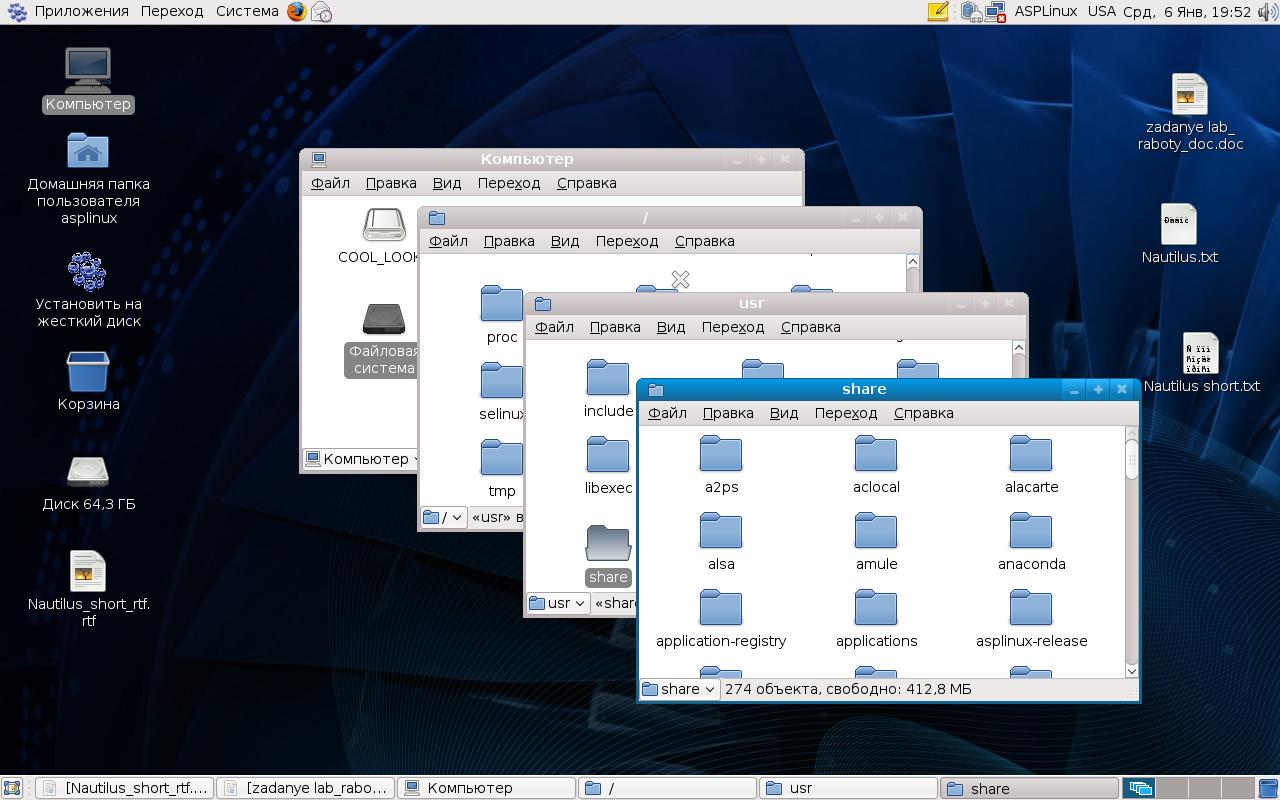Image resolution: width=1280 pixels, height=800 pixels.
Task: Click the share window scroll-down arrow
Action: tap(1132, 671)
